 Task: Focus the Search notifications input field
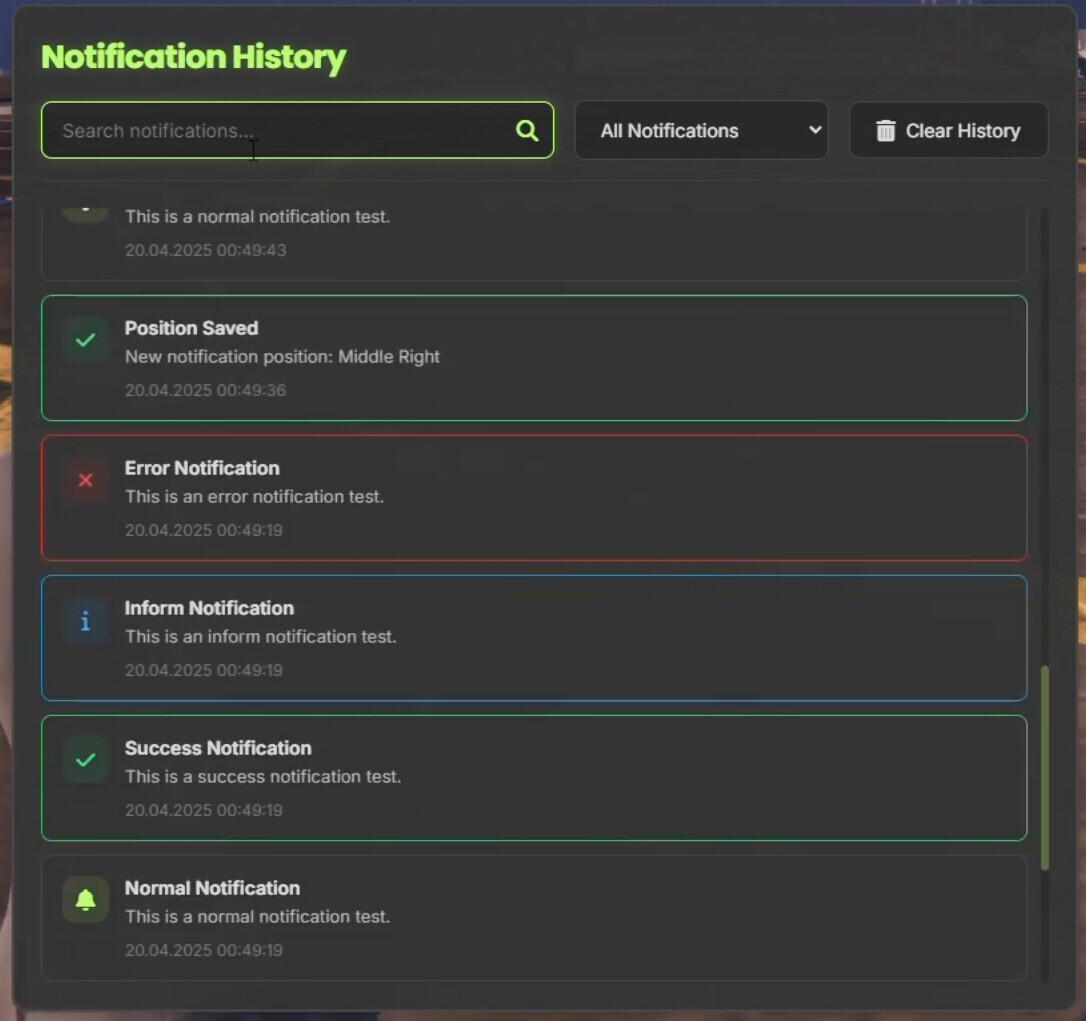pos(297,130)
